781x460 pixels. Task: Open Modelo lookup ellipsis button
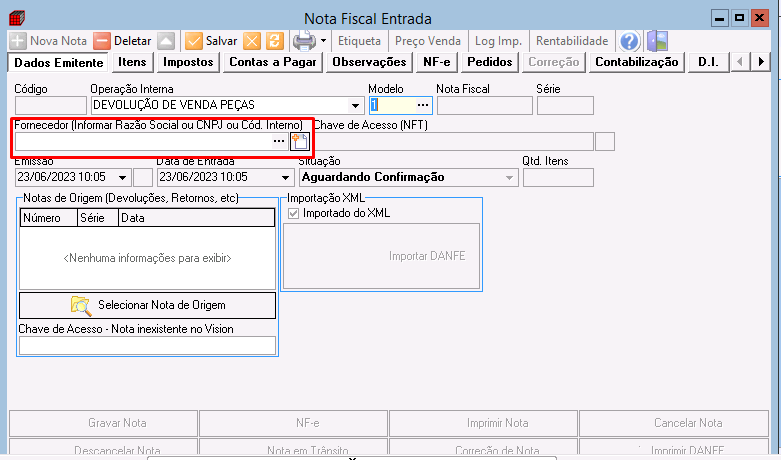pos(423,105)
